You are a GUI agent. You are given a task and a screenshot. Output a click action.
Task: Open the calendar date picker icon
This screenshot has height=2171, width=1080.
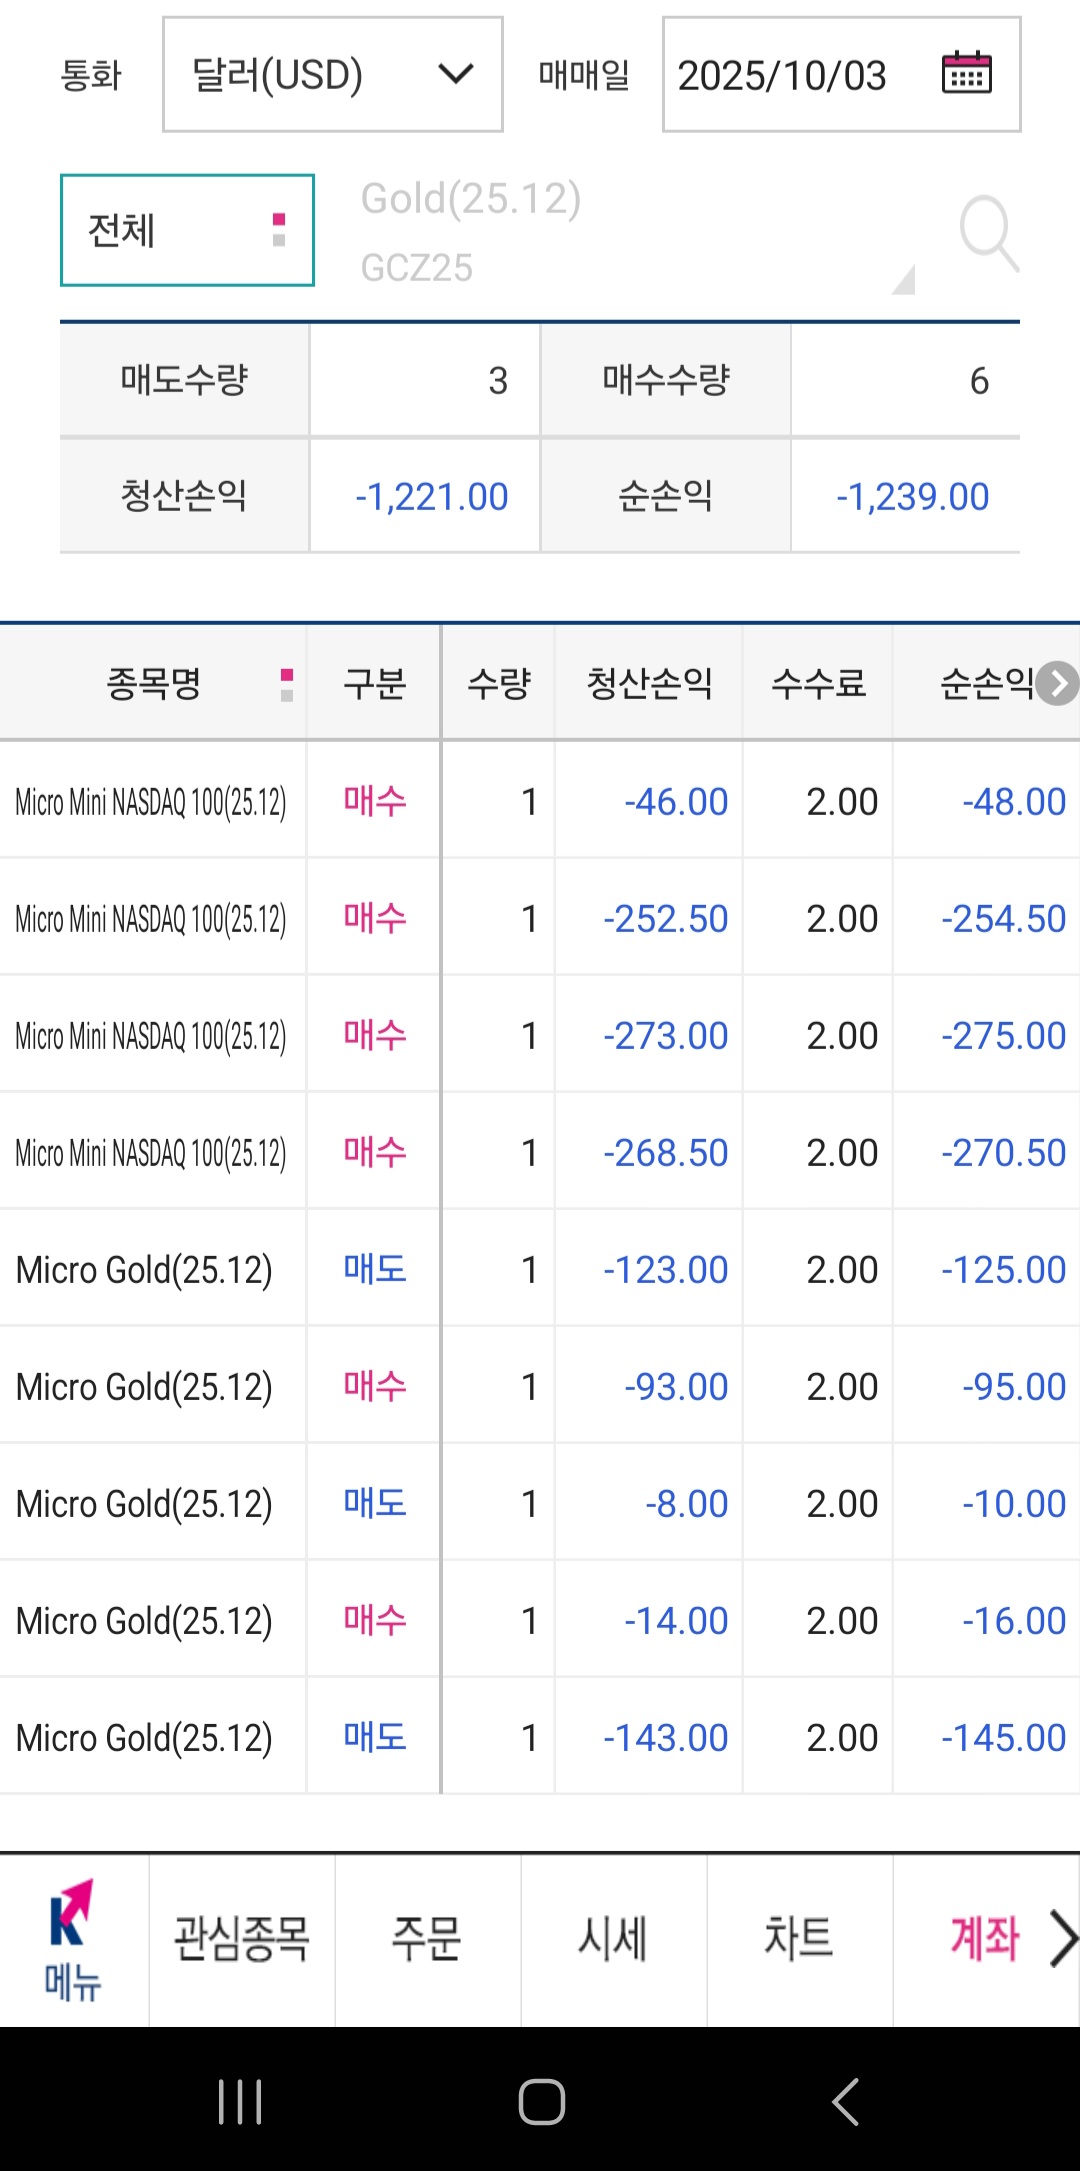coord(967,73)
